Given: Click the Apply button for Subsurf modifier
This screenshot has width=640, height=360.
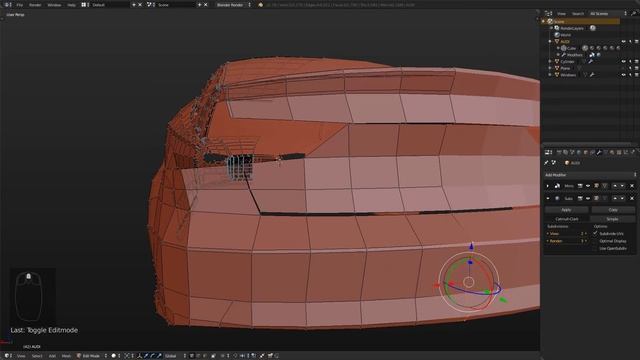Looking at the screenshot, I should click(567, 209).
